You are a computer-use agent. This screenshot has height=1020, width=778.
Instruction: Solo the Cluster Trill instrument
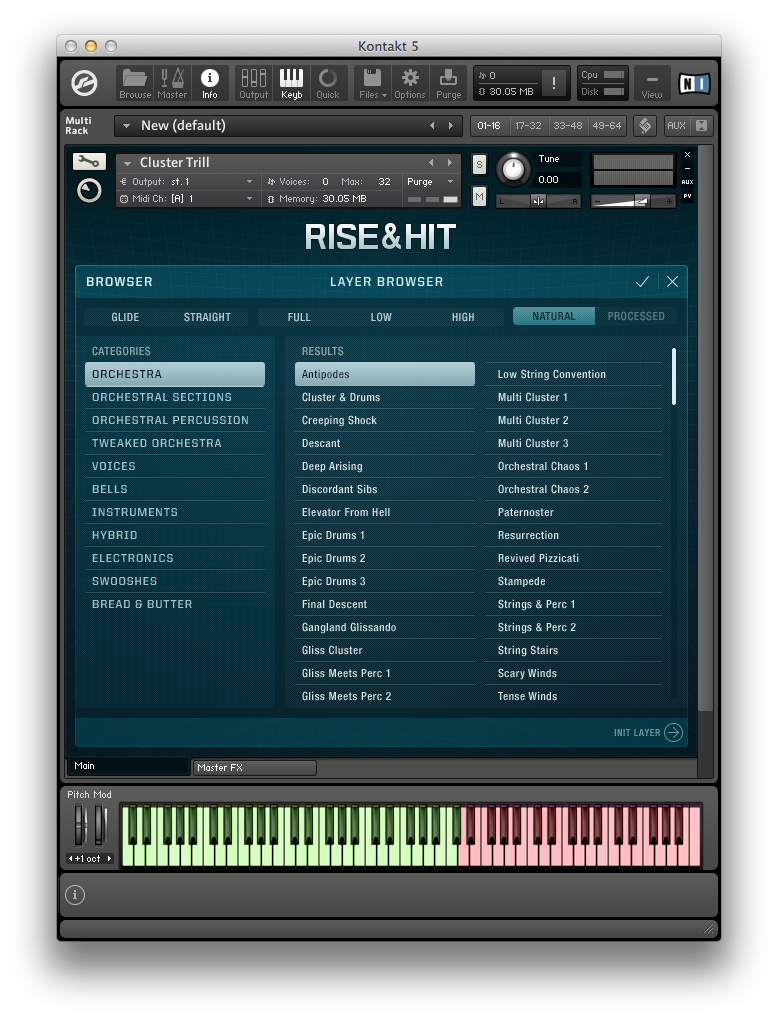click(x=479, y=165)
